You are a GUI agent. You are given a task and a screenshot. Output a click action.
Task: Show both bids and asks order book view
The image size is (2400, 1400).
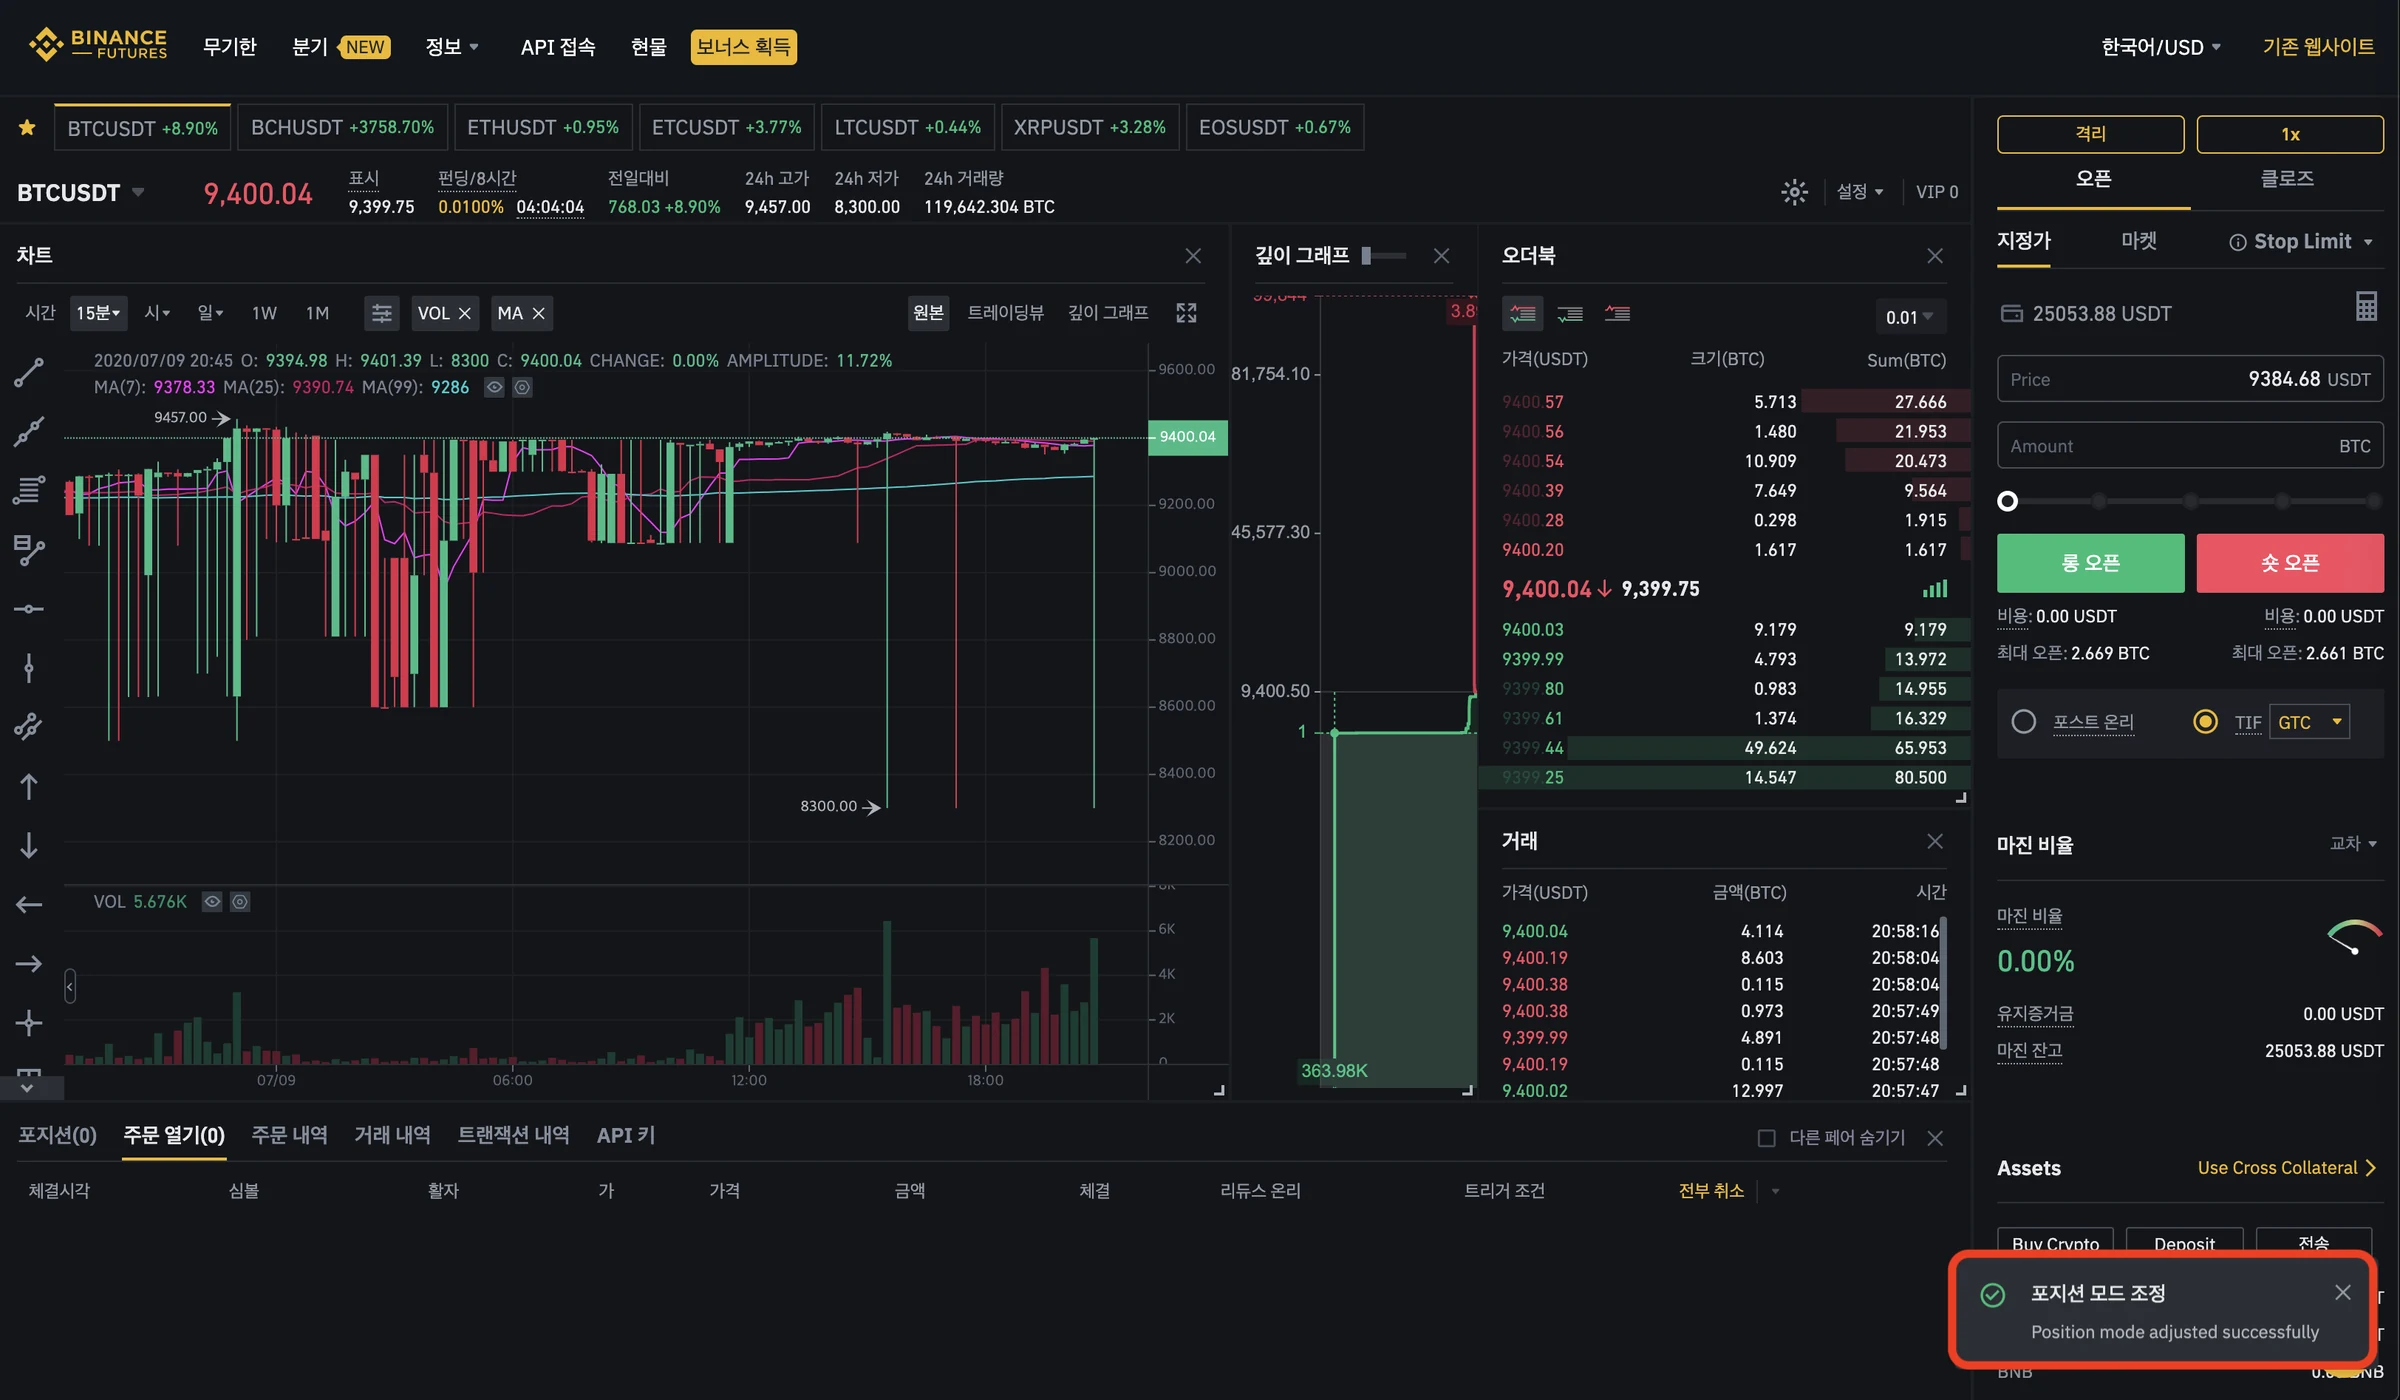click(x=1523, y=314)
